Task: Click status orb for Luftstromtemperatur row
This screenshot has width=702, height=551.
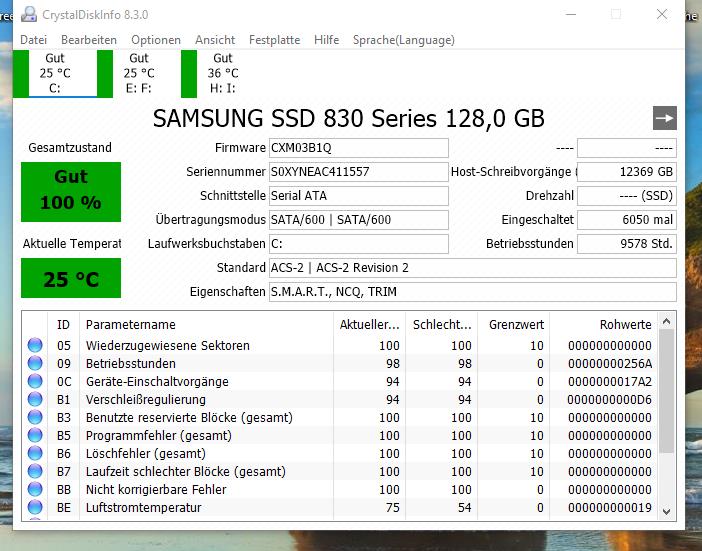Action: 35,507
